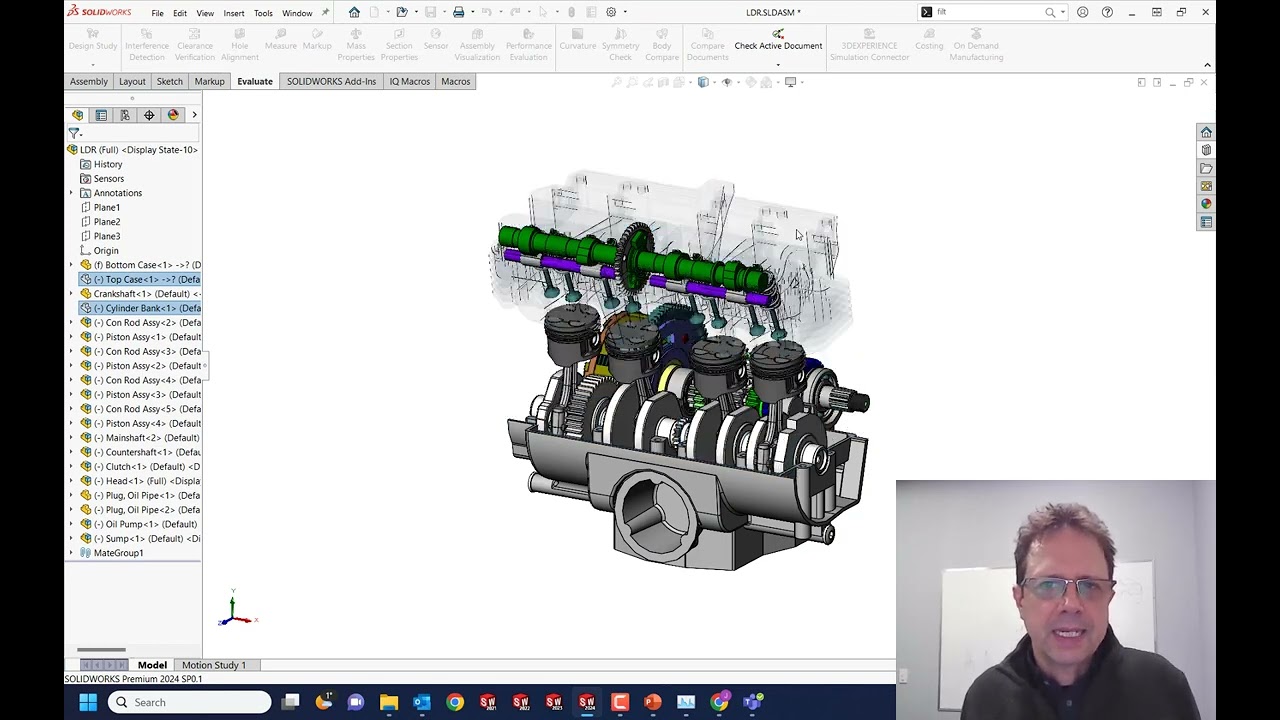
Task: Click the search magnifier icon in title bar
Action: pos(1050,12)
